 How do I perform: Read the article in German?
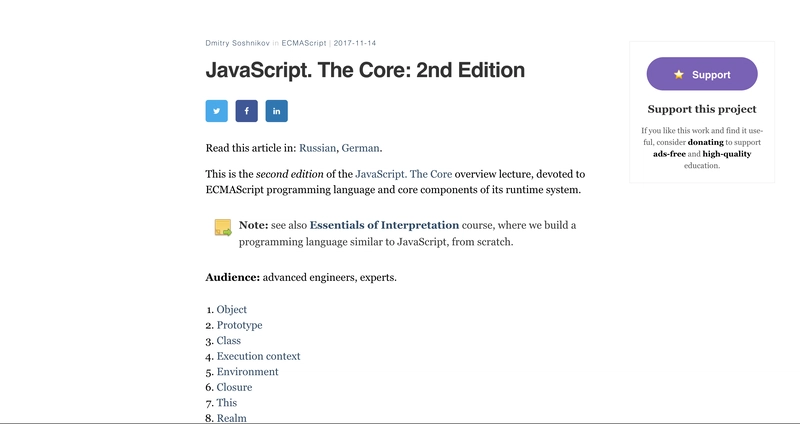click(x=360, y=148)
